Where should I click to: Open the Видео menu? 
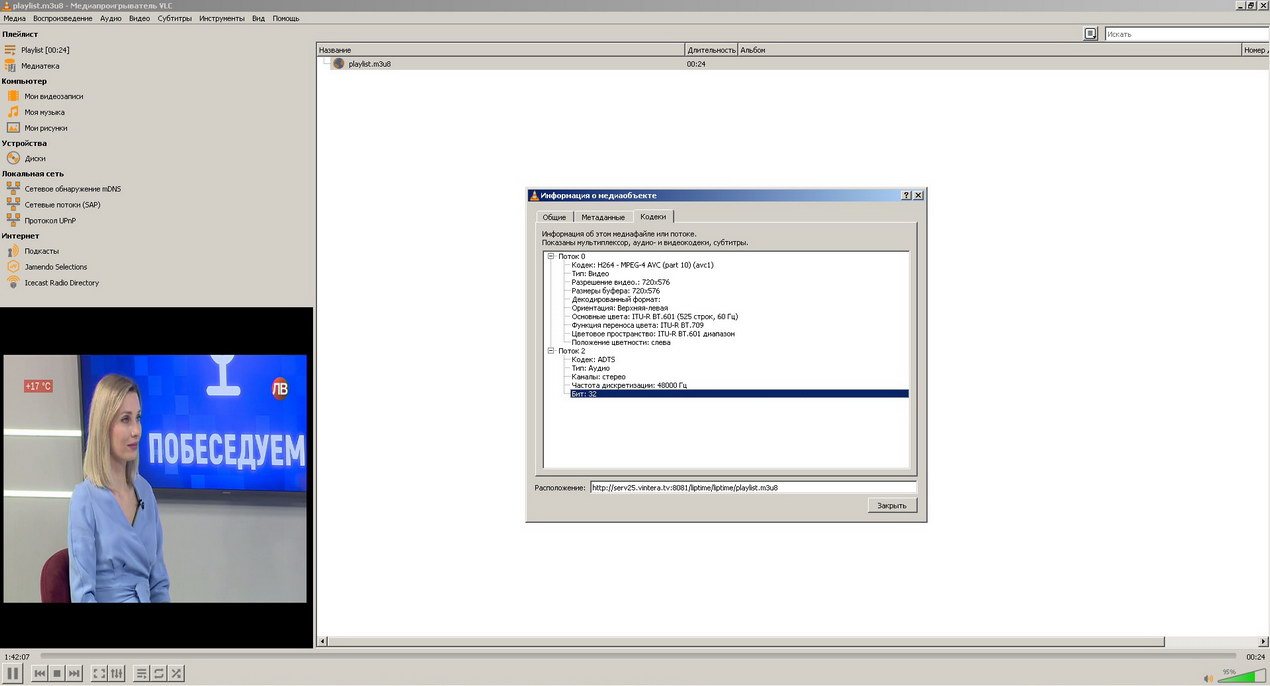pyautogui.click(x=140, y=18)
